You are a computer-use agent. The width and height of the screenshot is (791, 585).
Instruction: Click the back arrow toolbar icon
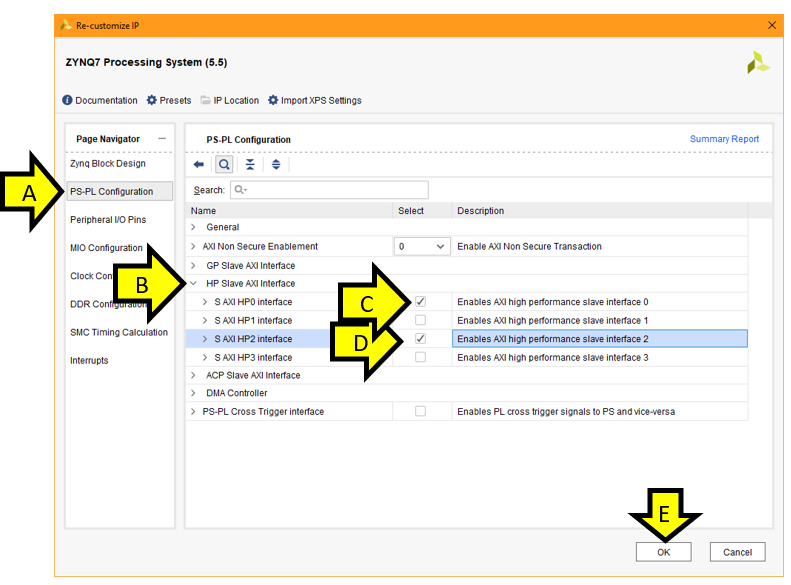199,164
